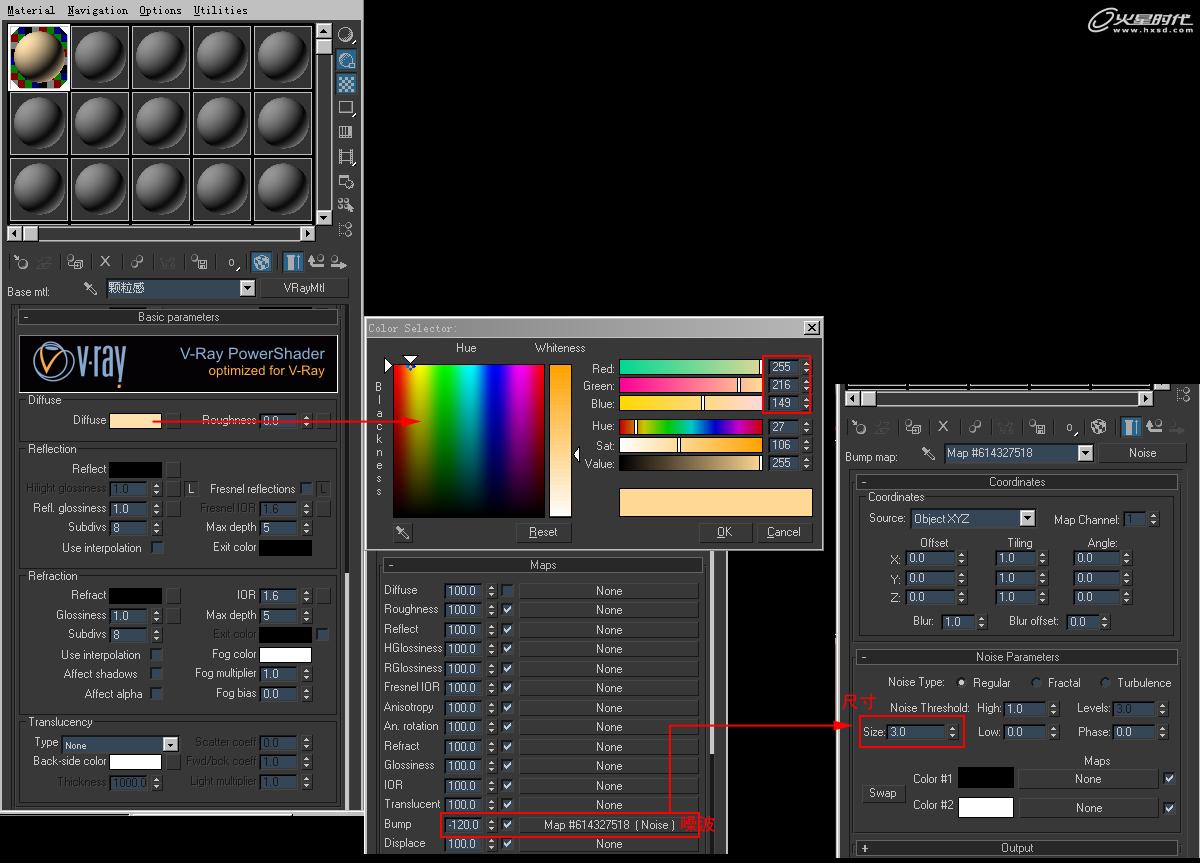1200x863 pixels.
Task: Click Reset in the Color Selector
Action: 543,532
